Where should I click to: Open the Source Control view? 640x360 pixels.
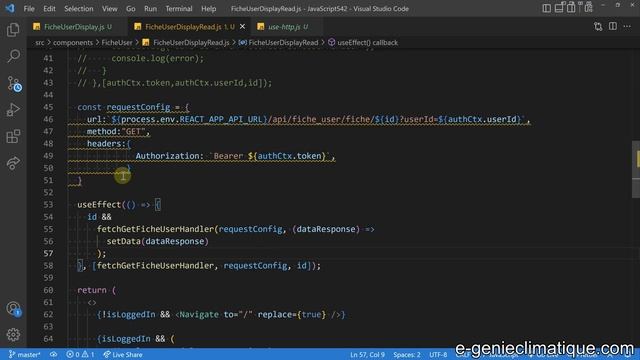pyautogui.click(x=14, y=84)
